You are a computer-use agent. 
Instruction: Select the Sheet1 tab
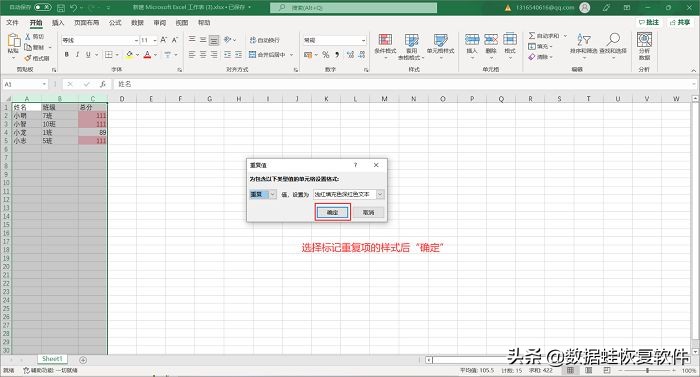tap(52, 359)
